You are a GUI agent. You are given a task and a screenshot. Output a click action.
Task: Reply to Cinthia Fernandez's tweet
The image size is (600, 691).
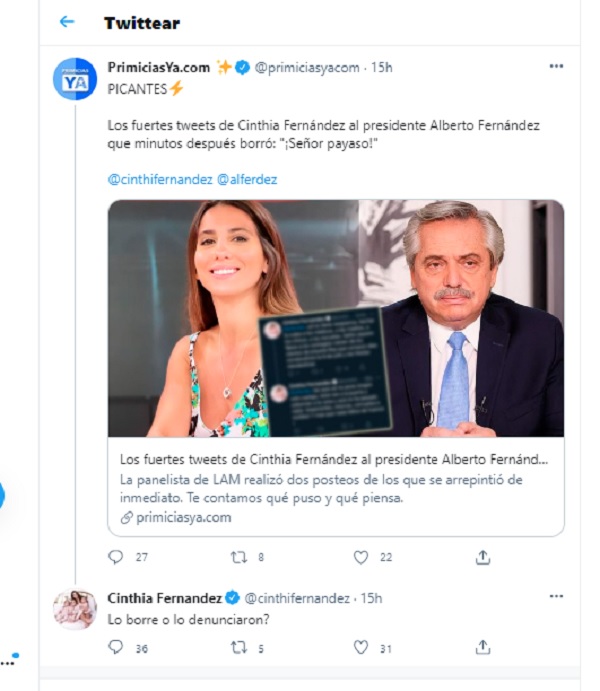pyautogui.click(x=116, y=648)
